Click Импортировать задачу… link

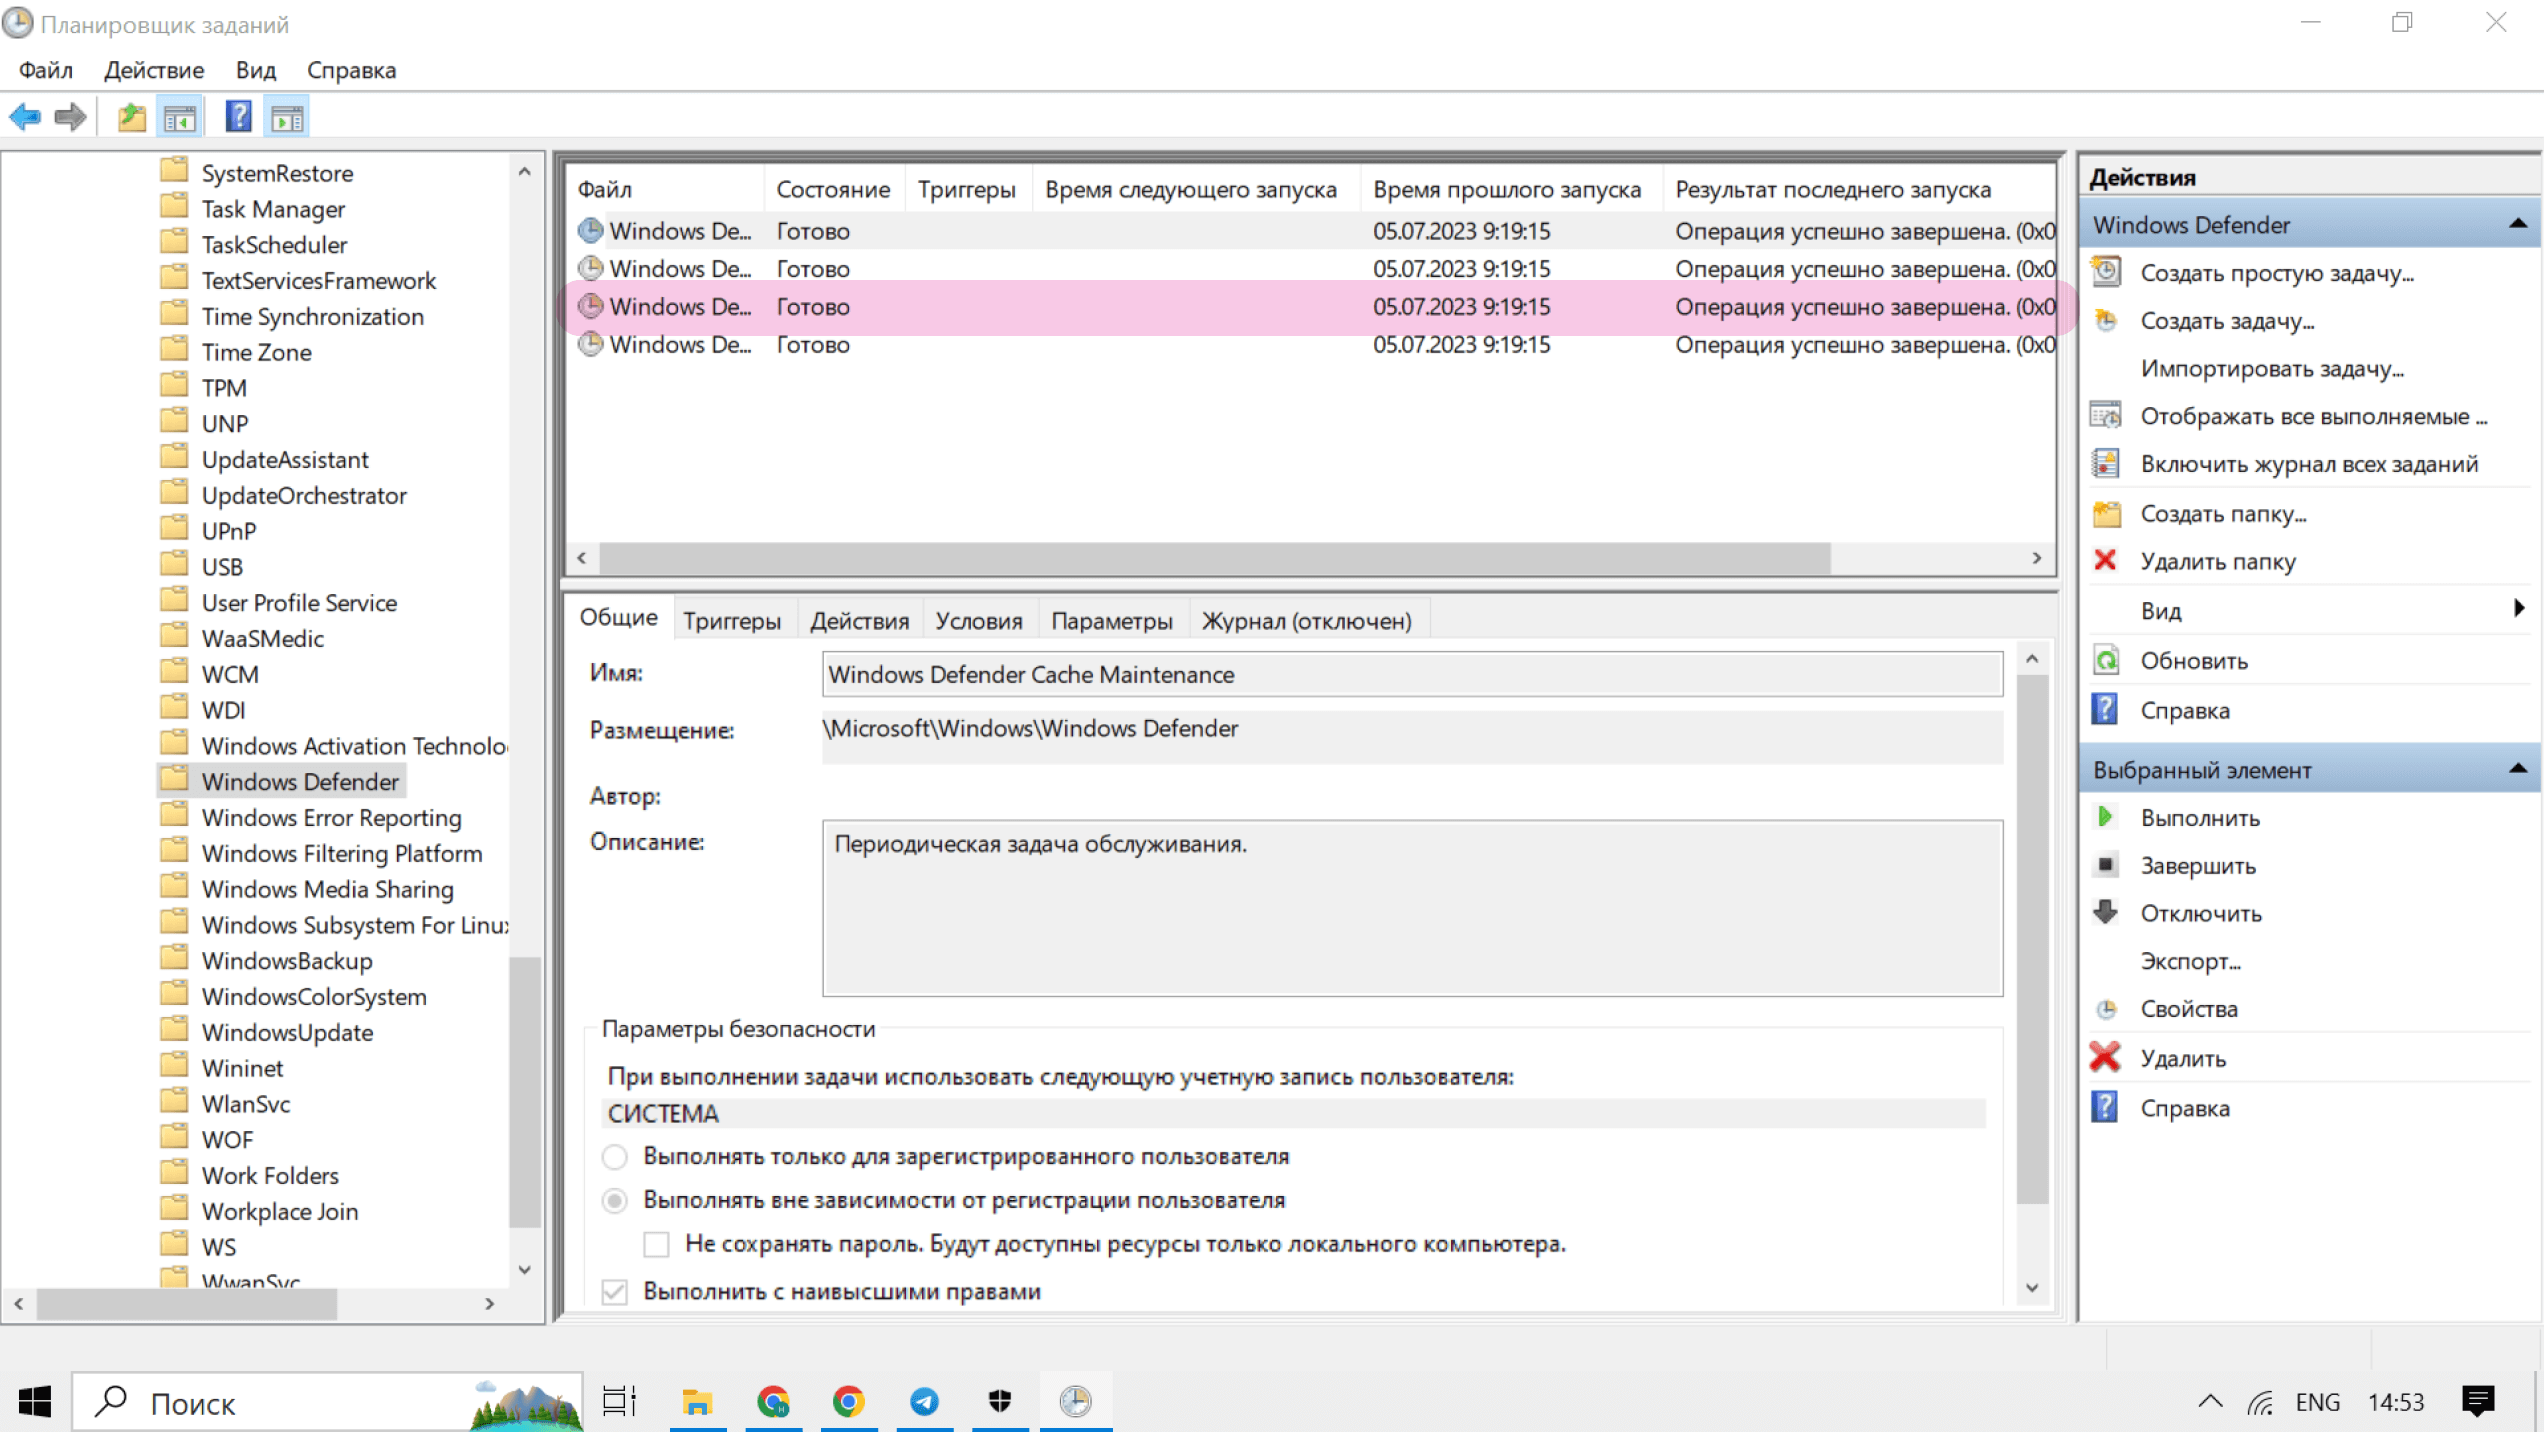click(2272, 369)
